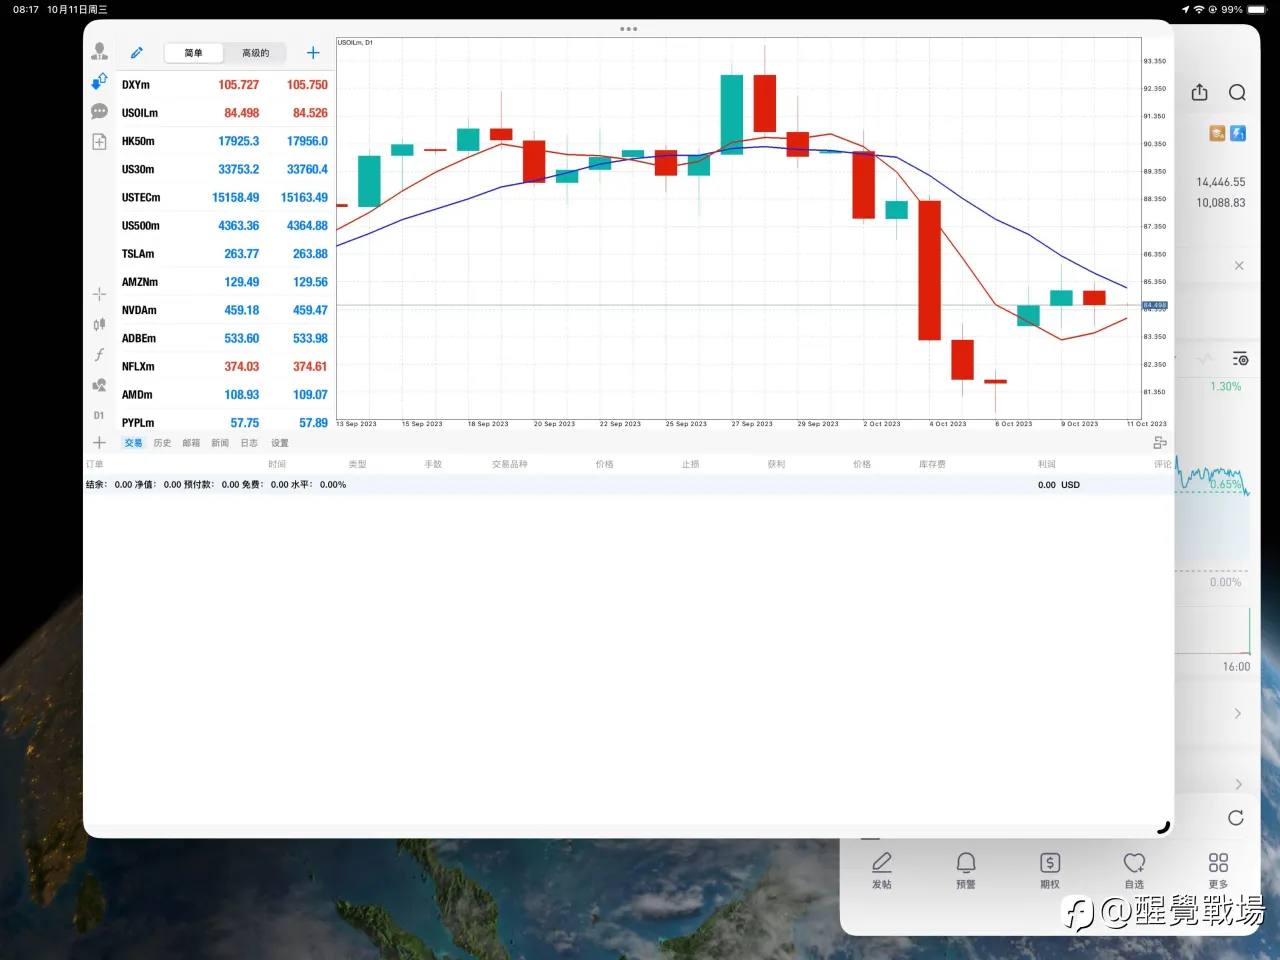Image resolution: width=1280 pixels, height=960 pixels.
Task: Switch quotes view to 高级的 mode
Action: 255,53
